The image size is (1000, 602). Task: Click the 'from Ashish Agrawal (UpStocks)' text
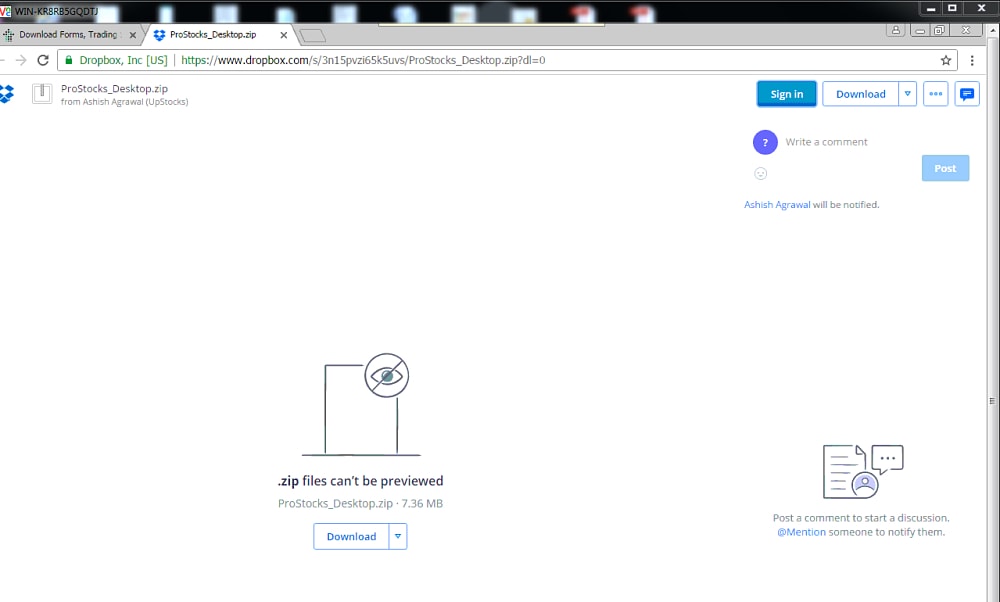[x=124, y=102]
